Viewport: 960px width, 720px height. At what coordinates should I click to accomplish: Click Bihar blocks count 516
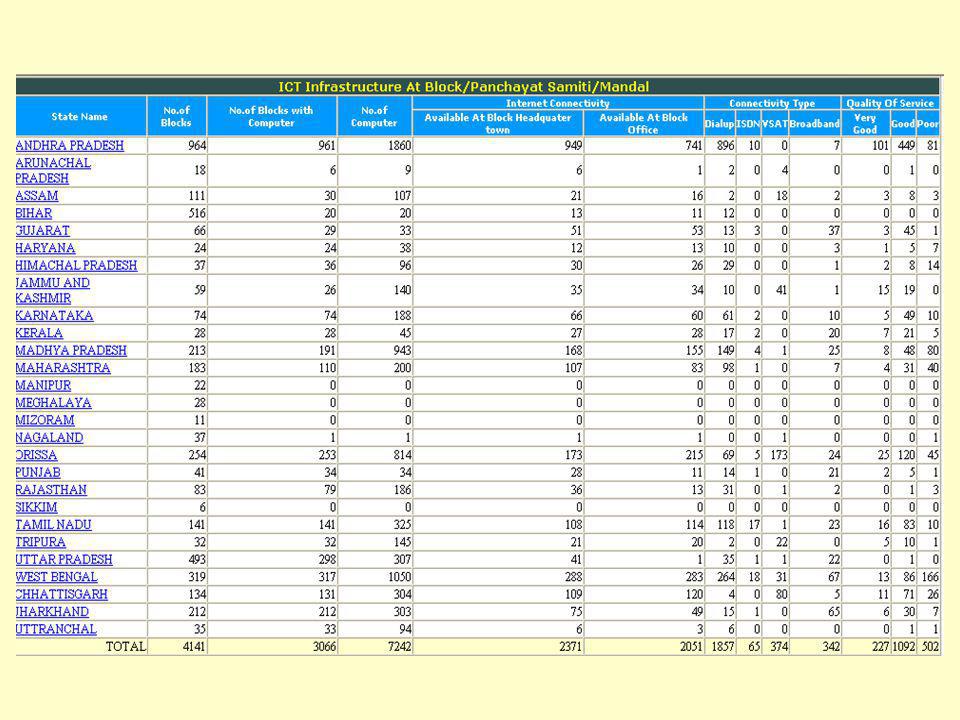click(197, 213)
